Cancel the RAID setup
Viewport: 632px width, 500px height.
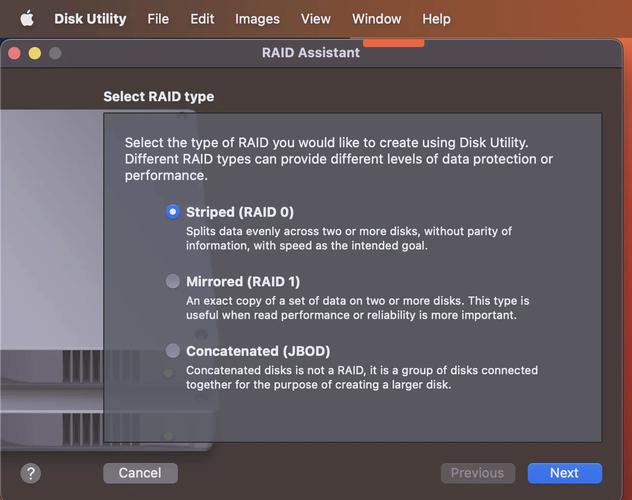140,473
